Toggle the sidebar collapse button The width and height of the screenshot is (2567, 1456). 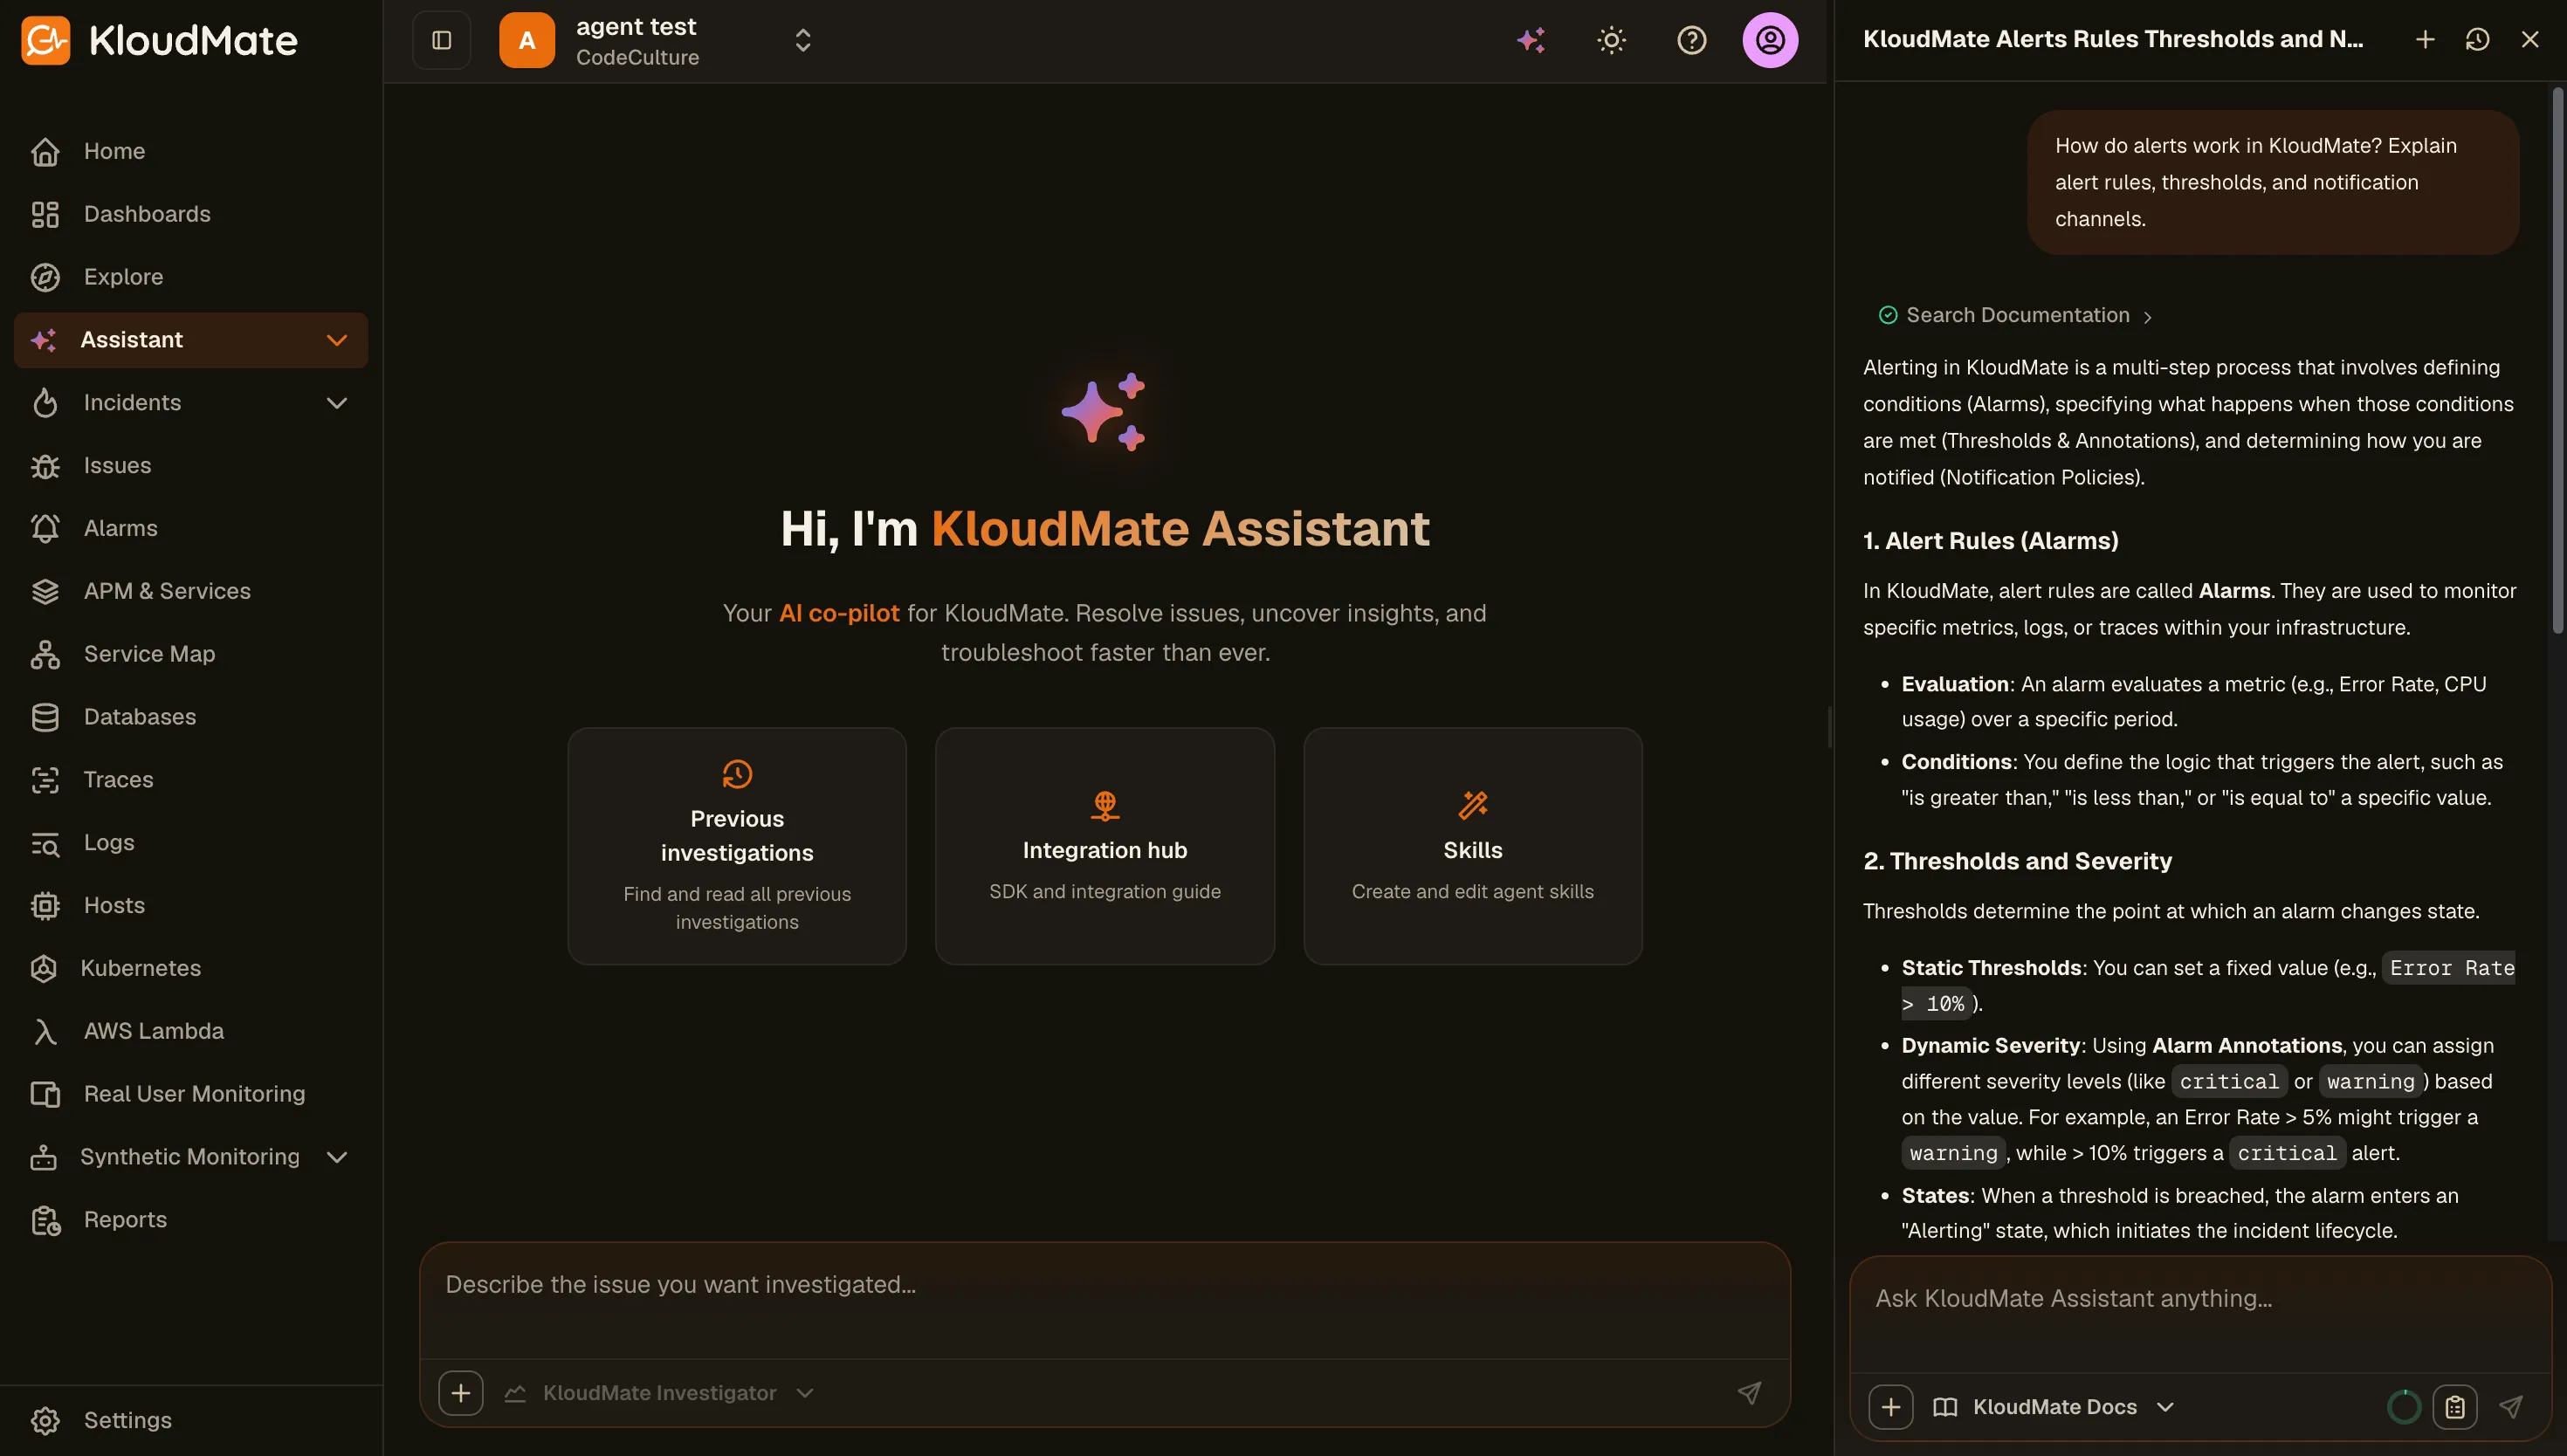pos(441,40)
